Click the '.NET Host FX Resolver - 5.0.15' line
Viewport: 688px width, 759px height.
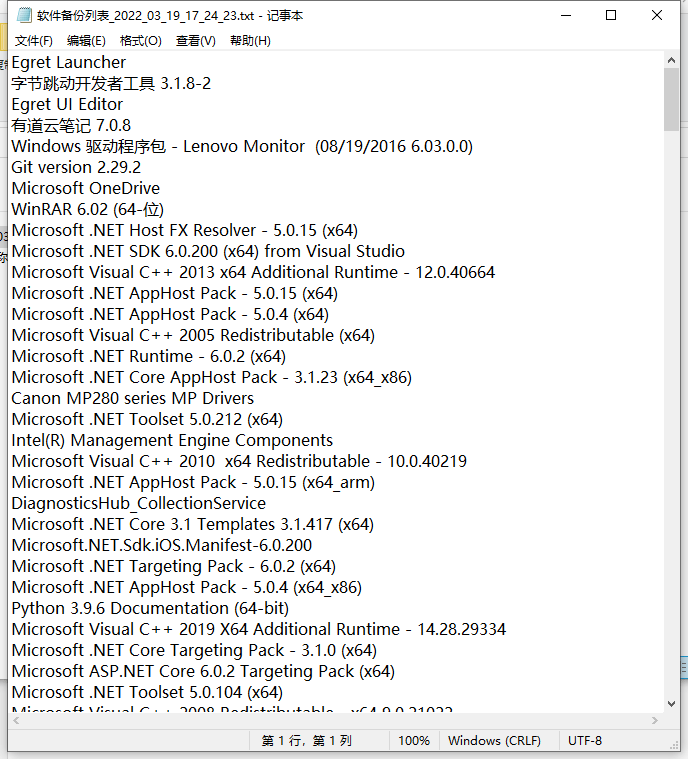coord(185,230)
